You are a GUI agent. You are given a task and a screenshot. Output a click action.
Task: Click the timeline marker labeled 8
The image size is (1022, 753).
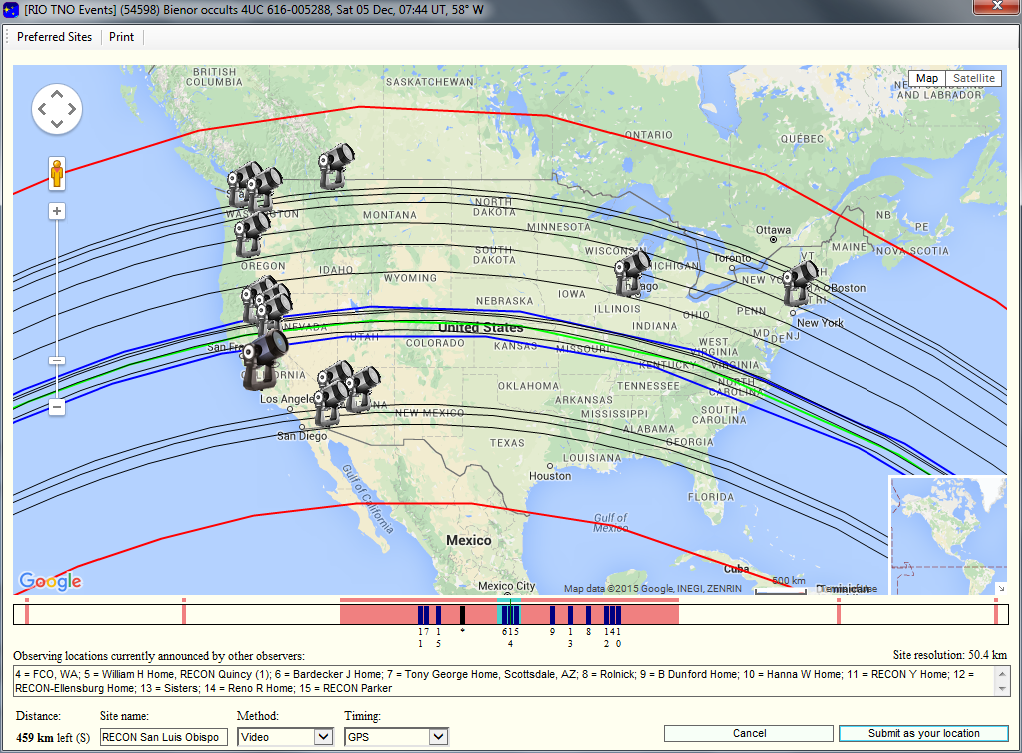click(588, 615)
